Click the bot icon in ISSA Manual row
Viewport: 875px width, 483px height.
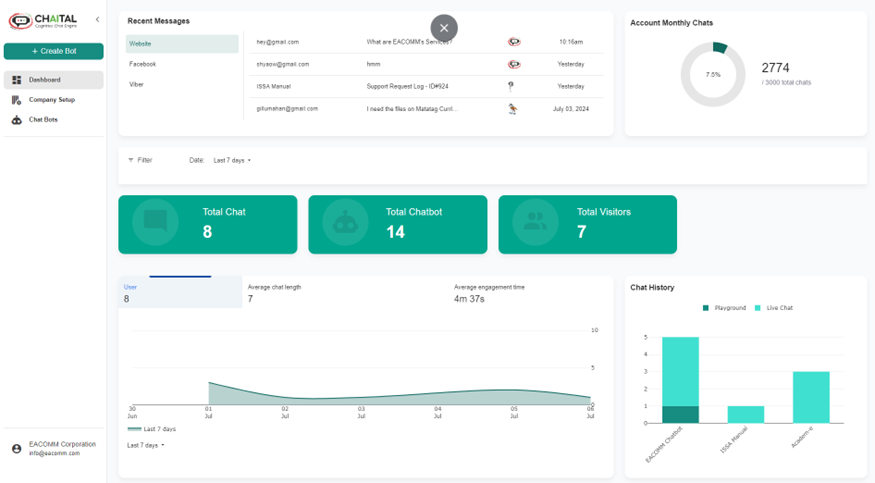click(x=511, y=86)
